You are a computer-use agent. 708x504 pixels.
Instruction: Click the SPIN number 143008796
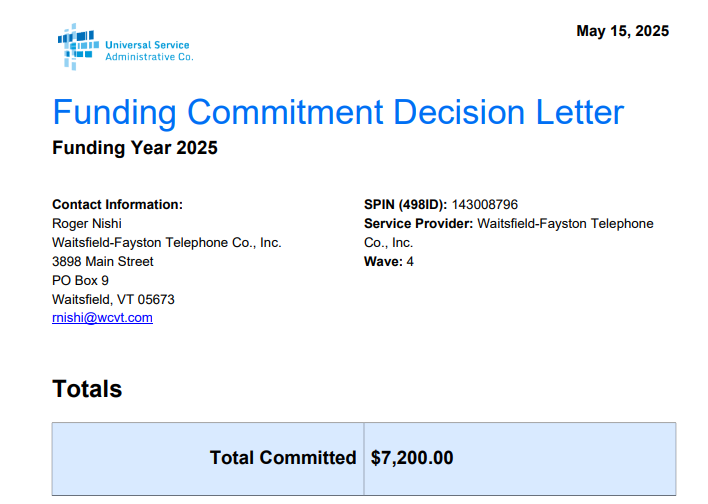click(485, 204)
